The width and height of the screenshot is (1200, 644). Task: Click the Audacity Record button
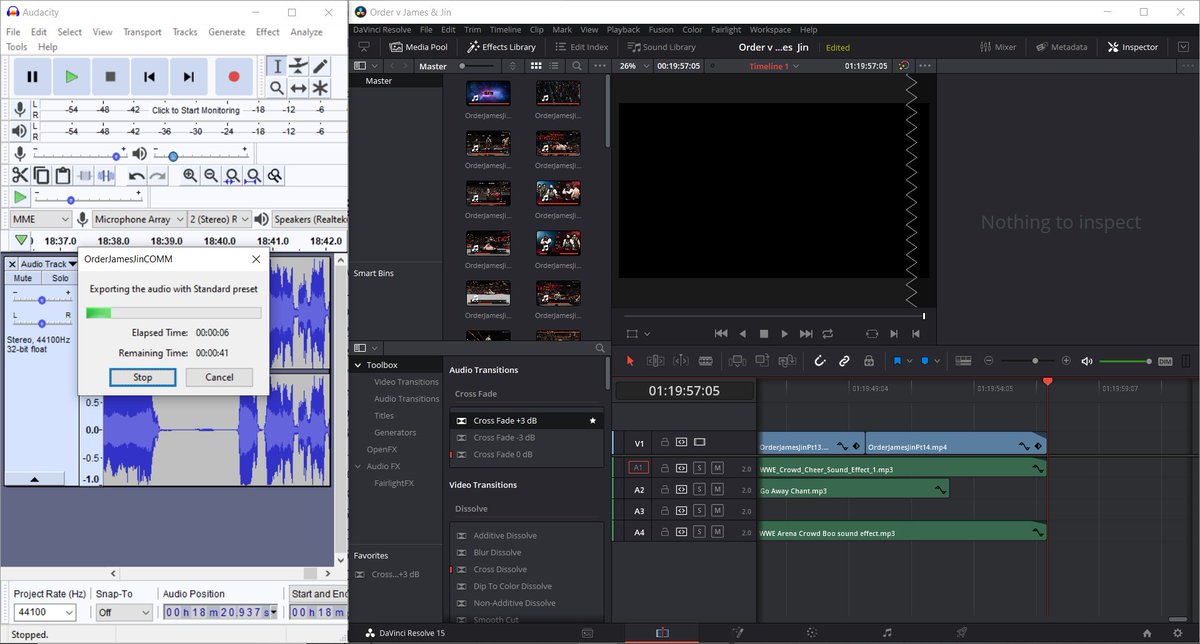pos(234,76)
